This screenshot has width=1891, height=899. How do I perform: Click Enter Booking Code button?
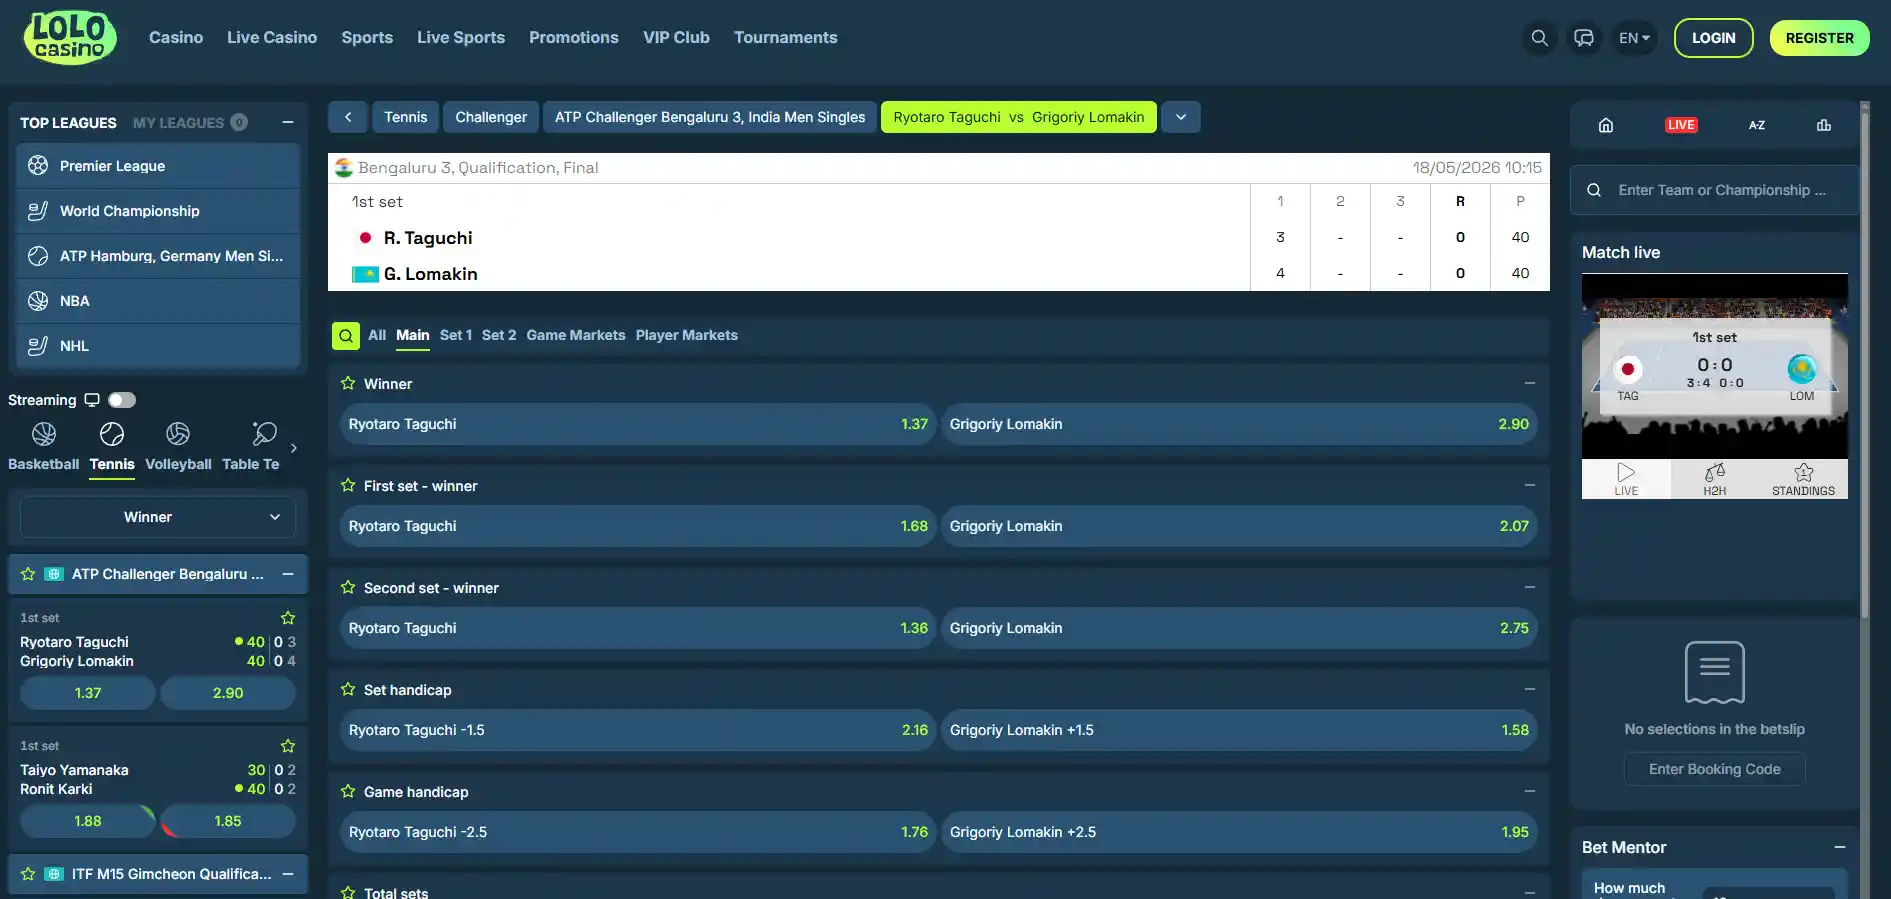click(x=1715, y=769)
